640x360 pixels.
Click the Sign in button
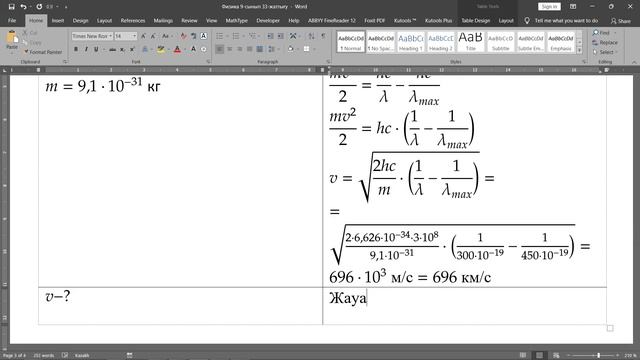pyautogui.click(x=549, y=7)
